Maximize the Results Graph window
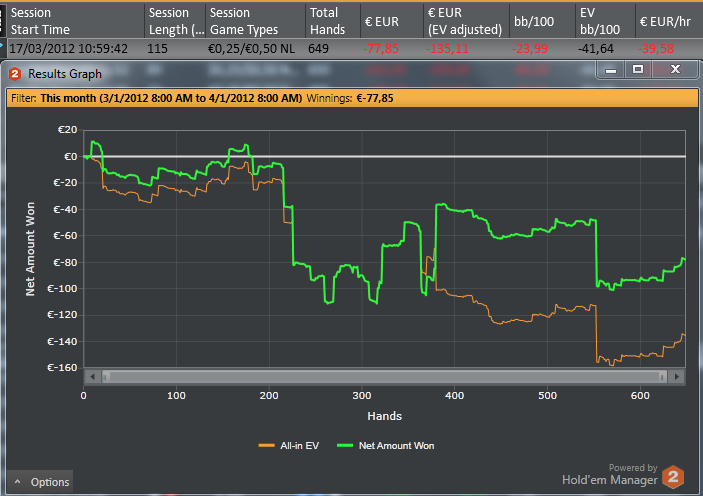Screen dimensions: 703x496 [x=638, y=70]
